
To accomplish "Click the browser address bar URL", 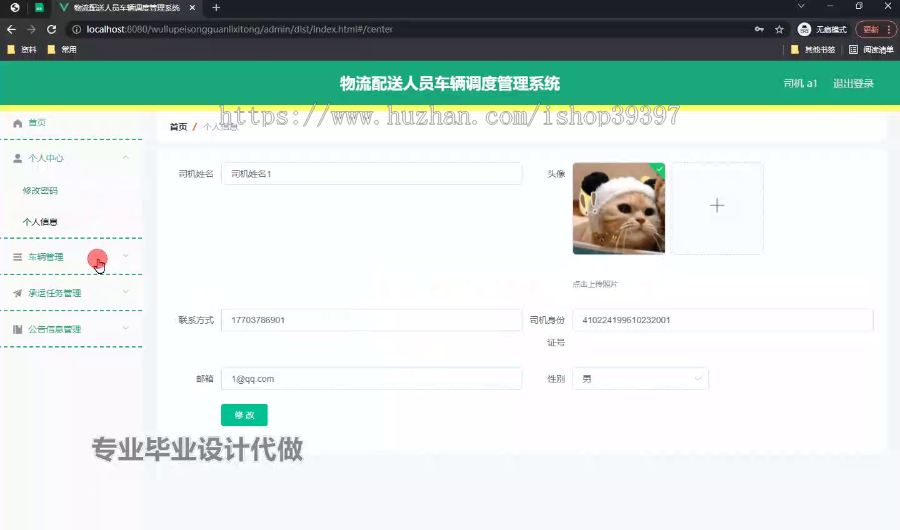I will click(239, 29).
